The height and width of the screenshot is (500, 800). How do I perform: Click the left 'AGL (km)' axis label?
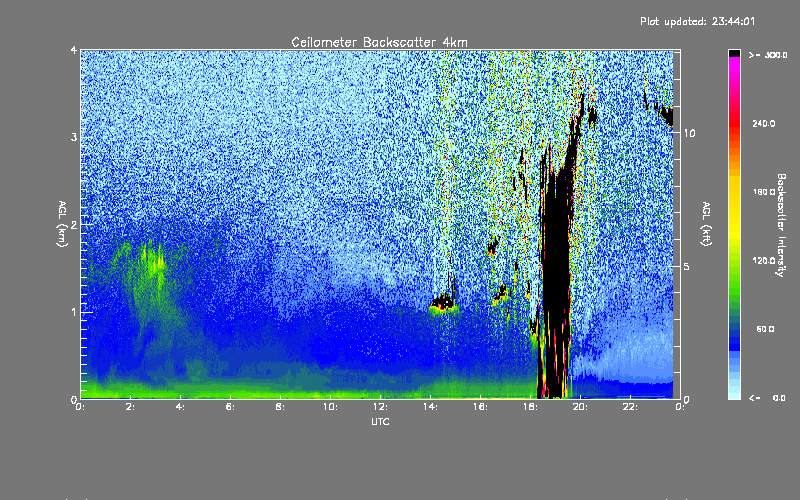pos(62,223)
